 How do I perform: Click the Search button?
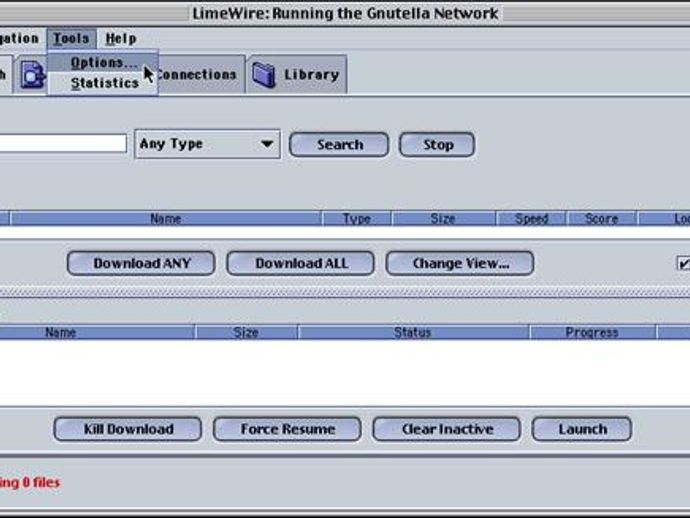point(339,144)
